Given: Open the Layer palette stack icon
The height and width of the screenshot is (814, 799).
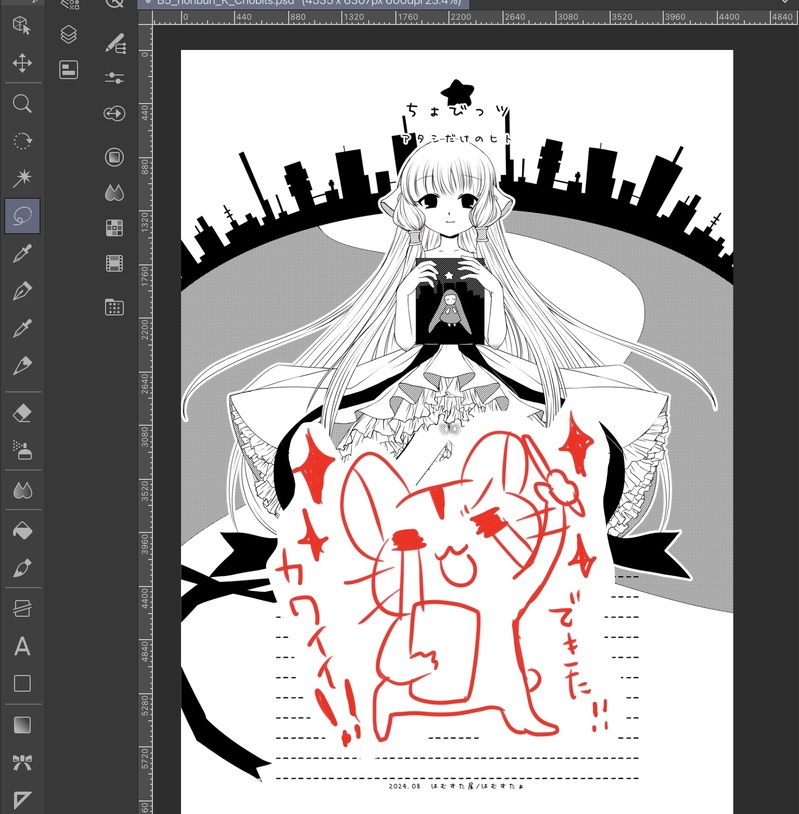Looking at the screenshot, I should click(69, 35).
